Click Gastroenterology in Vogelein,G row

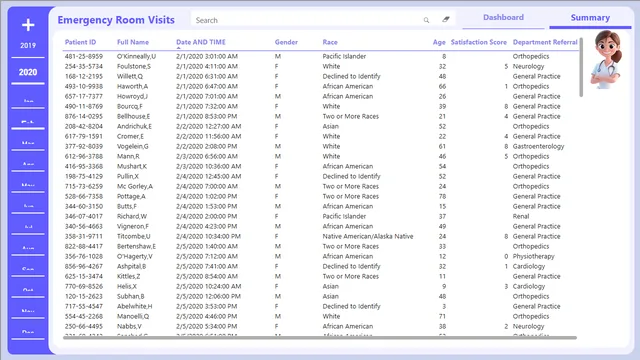click(538, 146)
